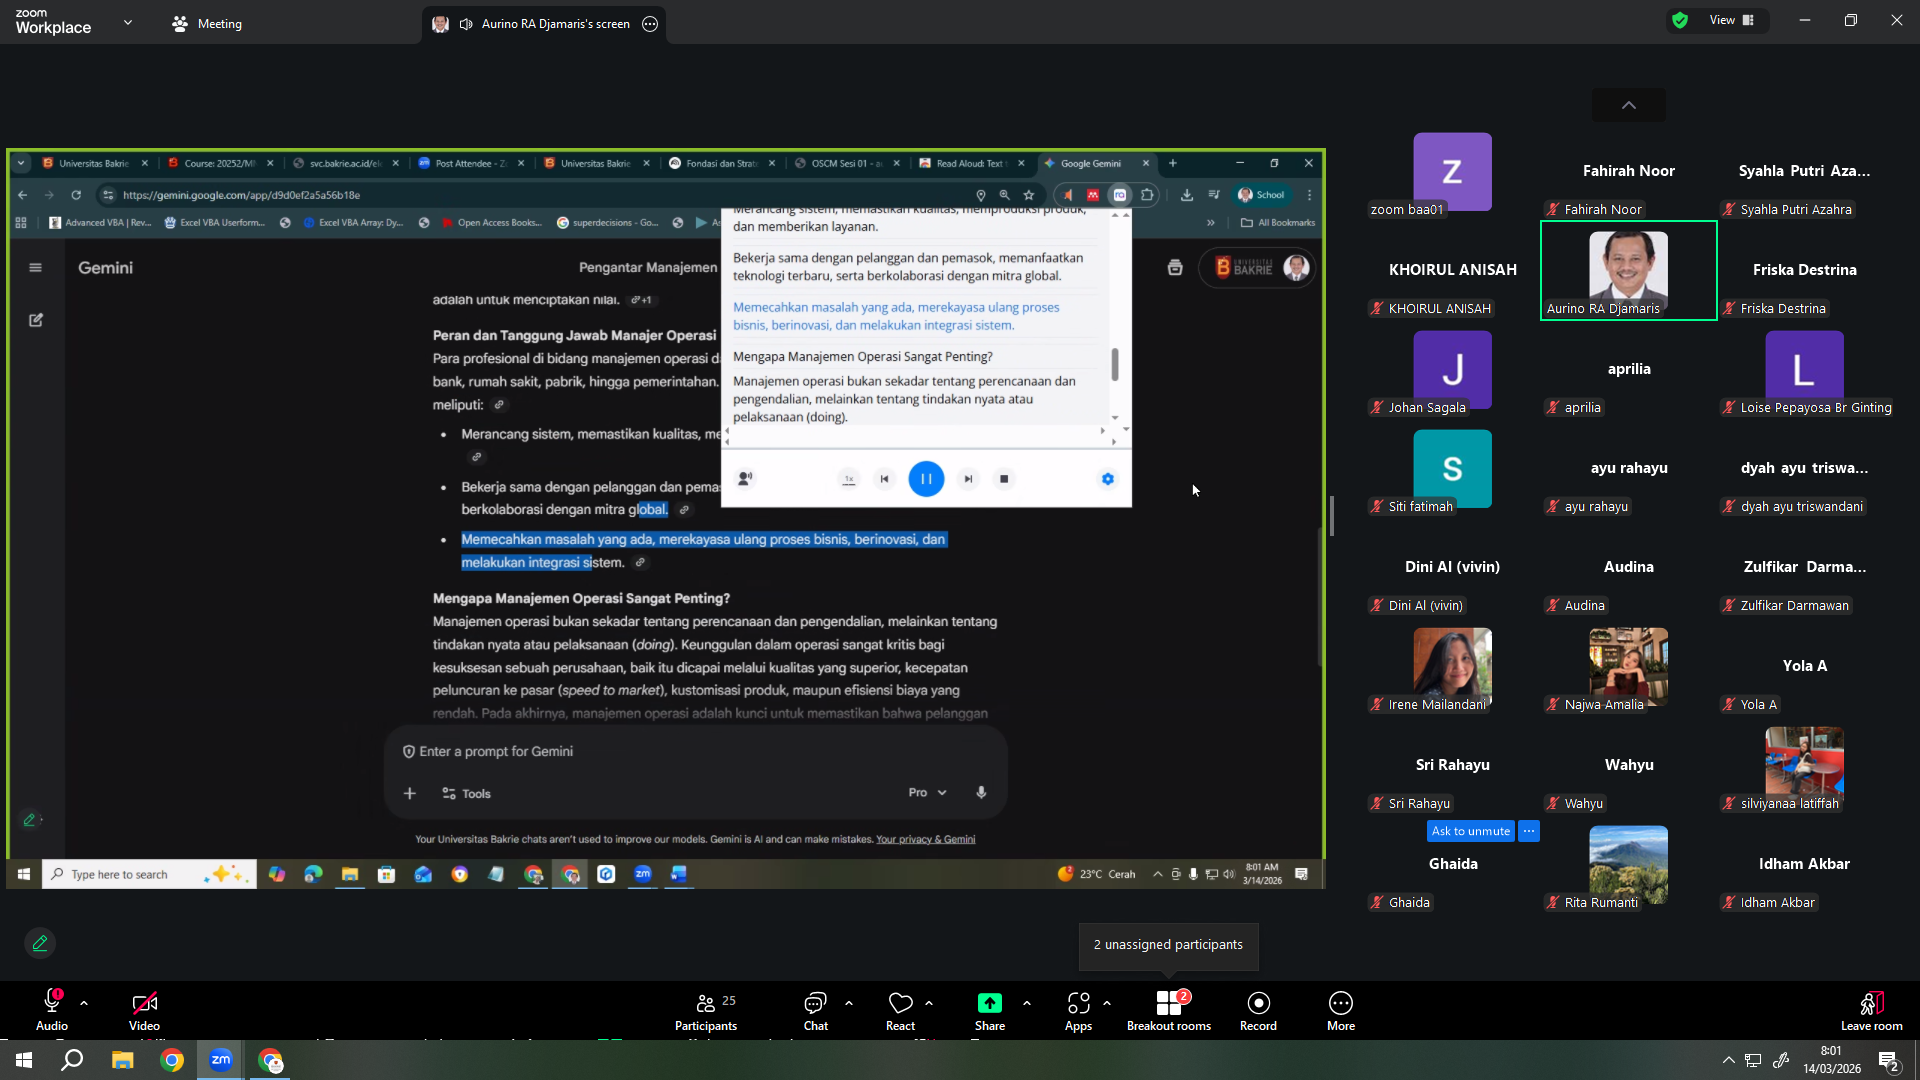1920x1080 pixels.
Task: Skip to next sentence in Read Aloud player
Action: pyautogui.click(x=968, y=479)
